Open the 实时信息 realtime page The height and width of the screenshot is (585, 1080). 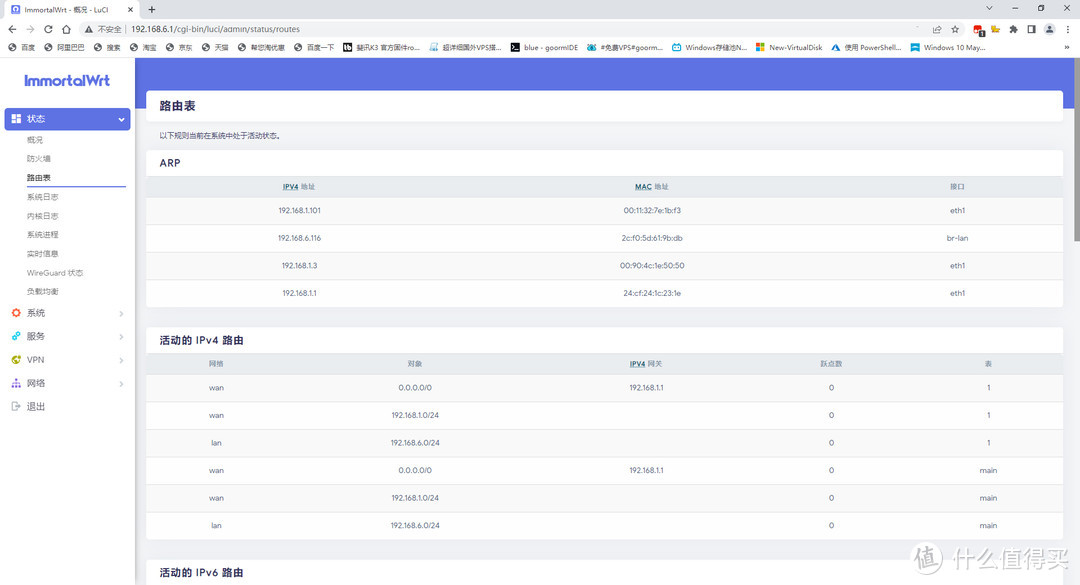[43, 254]
